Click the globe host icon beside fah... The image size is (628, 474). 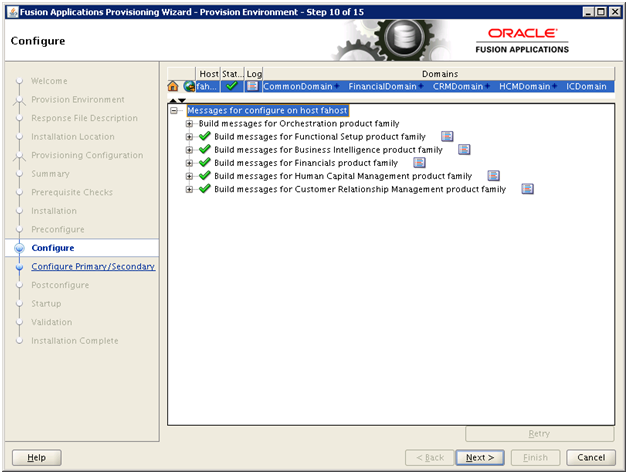(189, 86)
